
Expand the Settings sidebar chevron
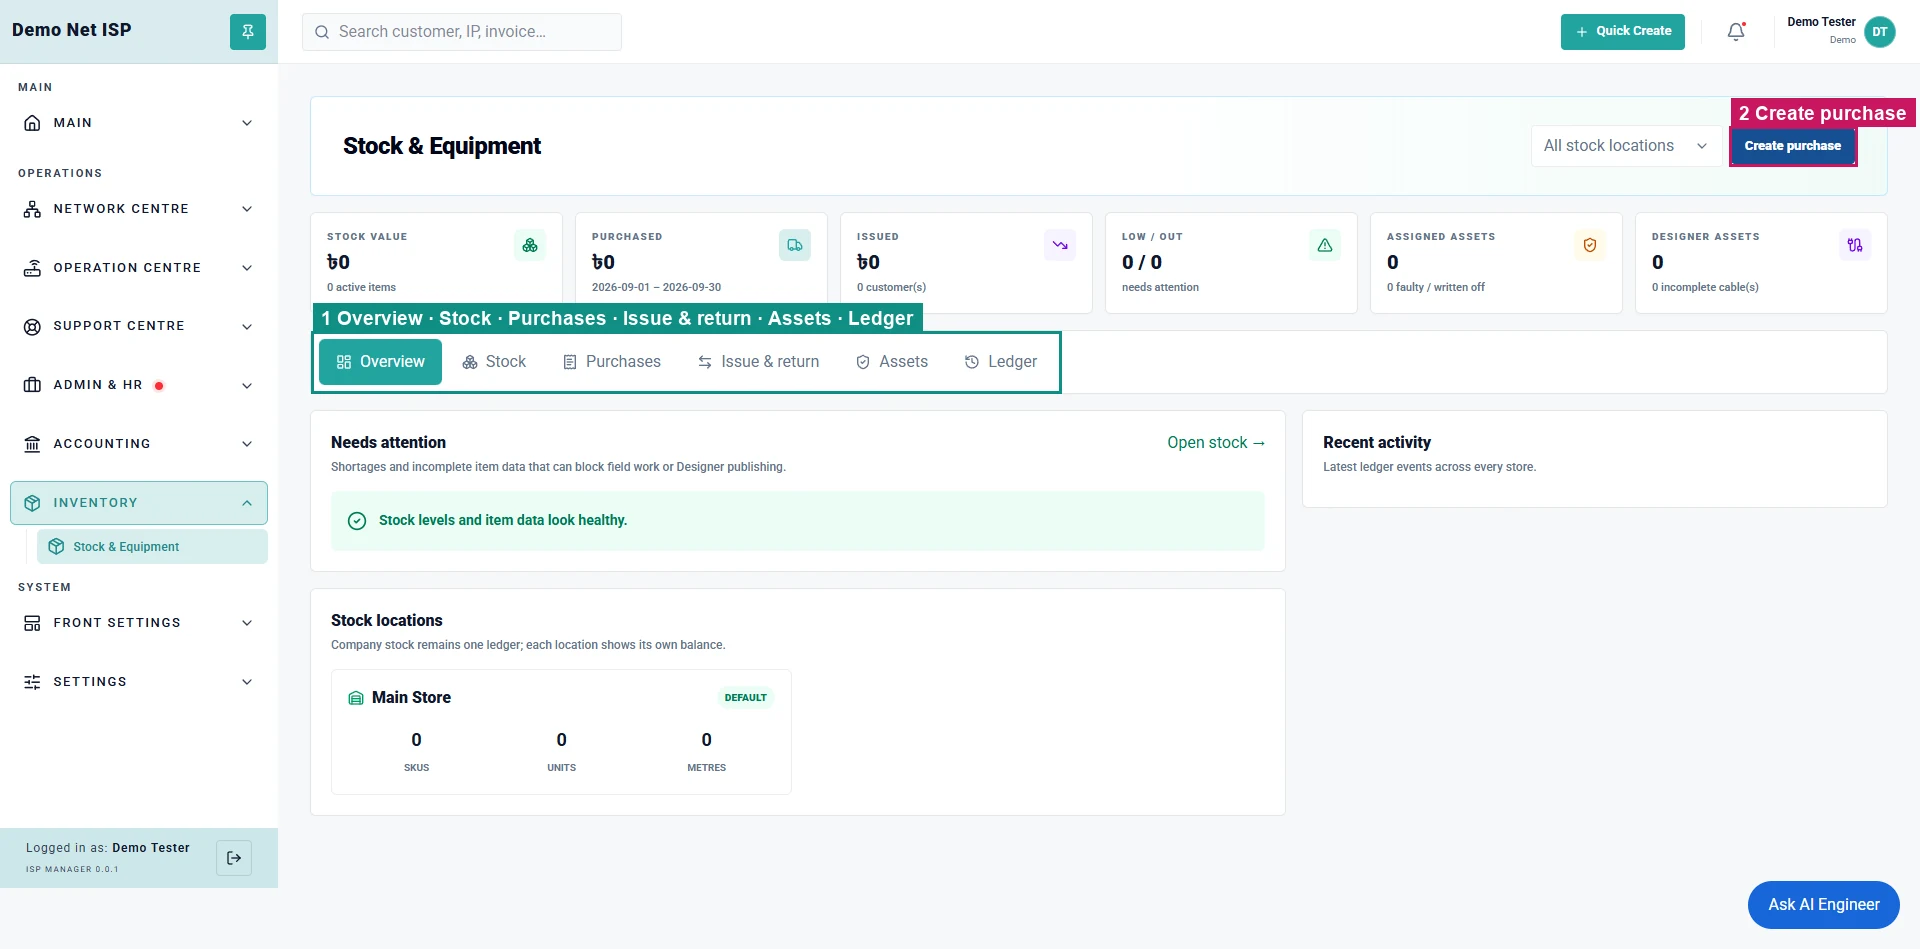tap(247, 682)
